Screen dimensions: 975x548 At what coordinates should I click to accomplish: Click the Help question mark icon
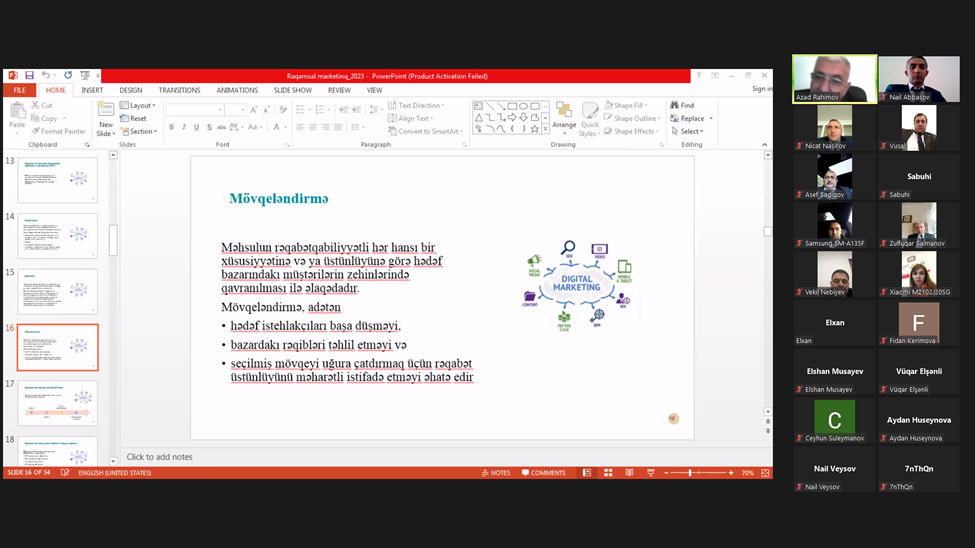(698, 75)
